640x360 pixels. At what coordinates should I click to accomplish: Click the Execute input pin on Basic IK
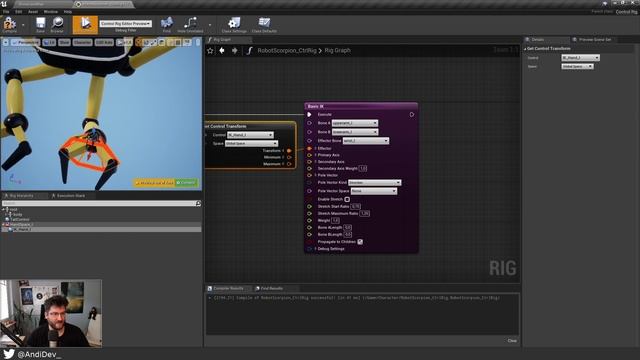click(309, 115)
